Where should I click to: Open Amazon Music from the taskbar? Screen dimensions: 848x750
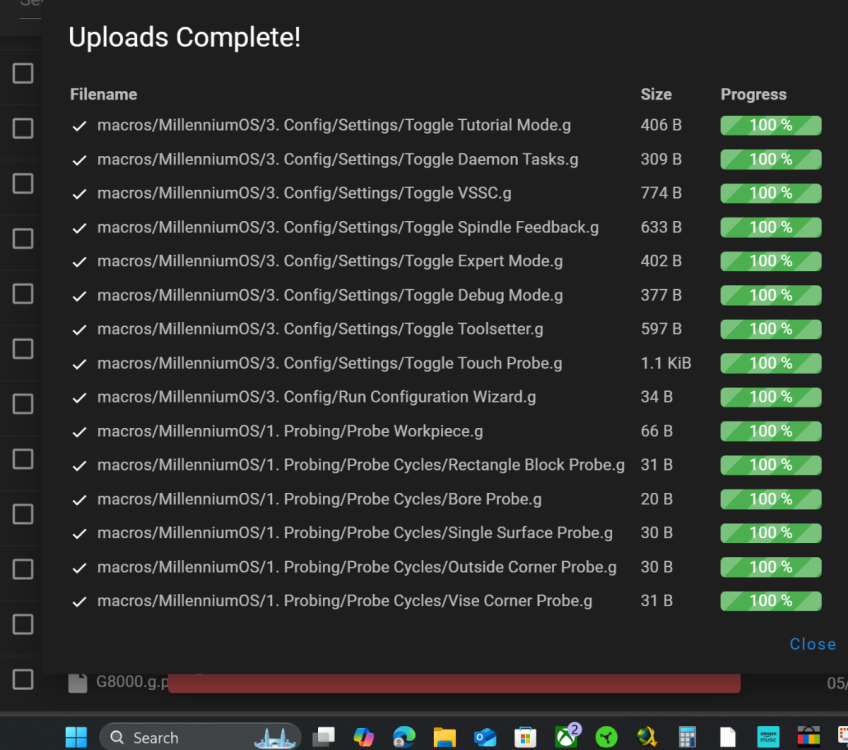(768, 736)
